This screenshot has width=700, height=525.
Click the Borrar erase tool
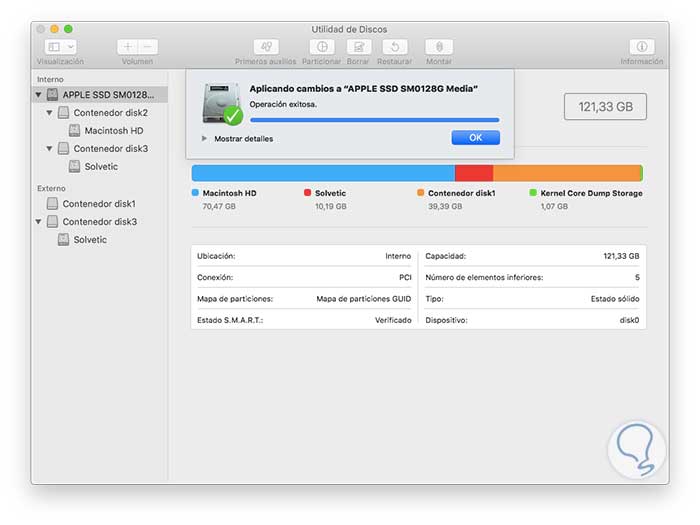(x=358, y=47)
